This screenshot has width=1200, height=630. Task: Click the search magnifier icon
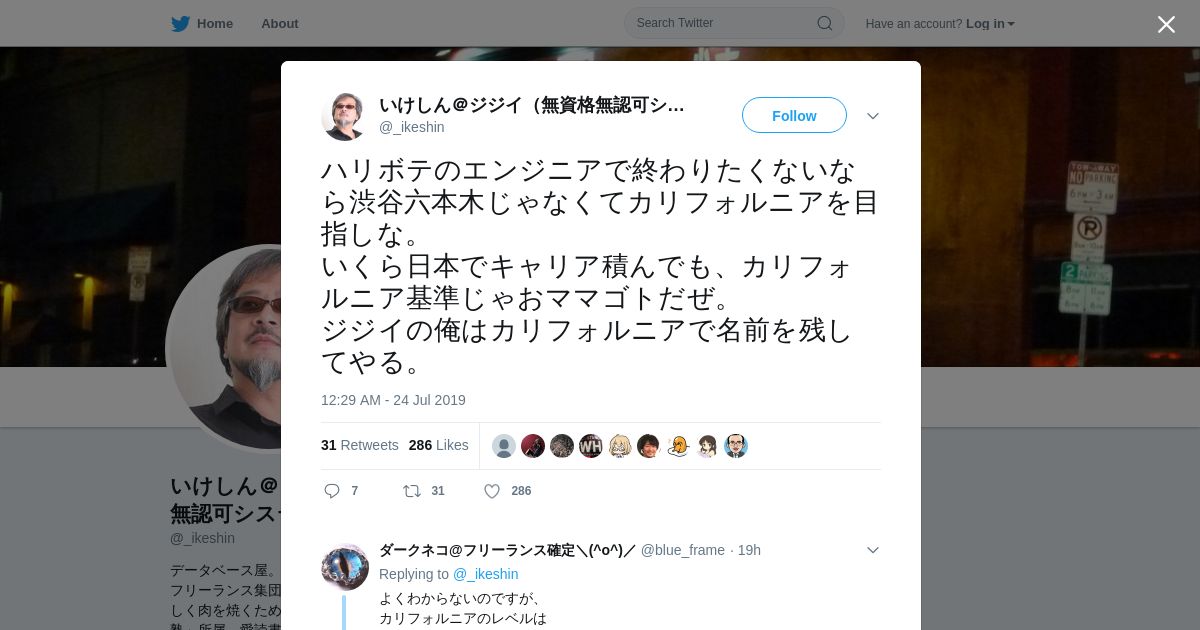[x=825, y=23]
